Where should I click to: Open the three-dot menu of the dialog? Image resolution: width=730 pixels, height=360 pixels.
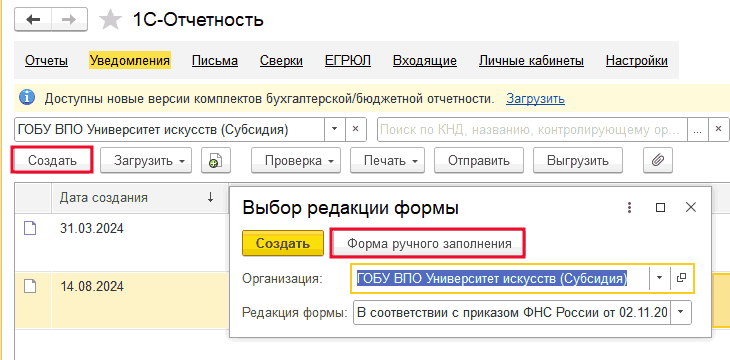(629, 207)
